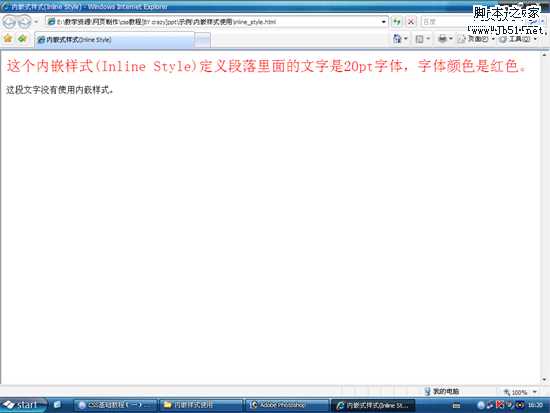
Task: Click 我的电脑 security zone in status bar
Action: tap(442, 391)
